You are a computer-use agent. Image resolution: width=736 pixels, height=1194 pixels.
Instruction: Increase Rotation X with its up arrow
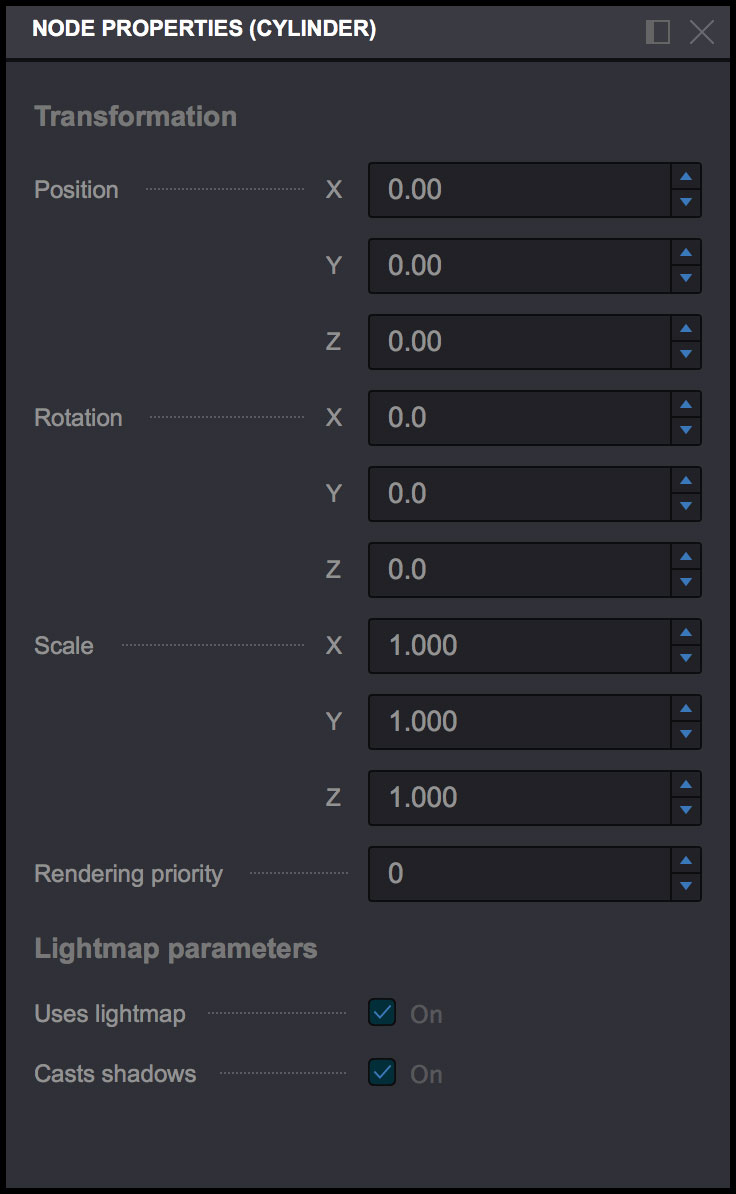[686, 405]
